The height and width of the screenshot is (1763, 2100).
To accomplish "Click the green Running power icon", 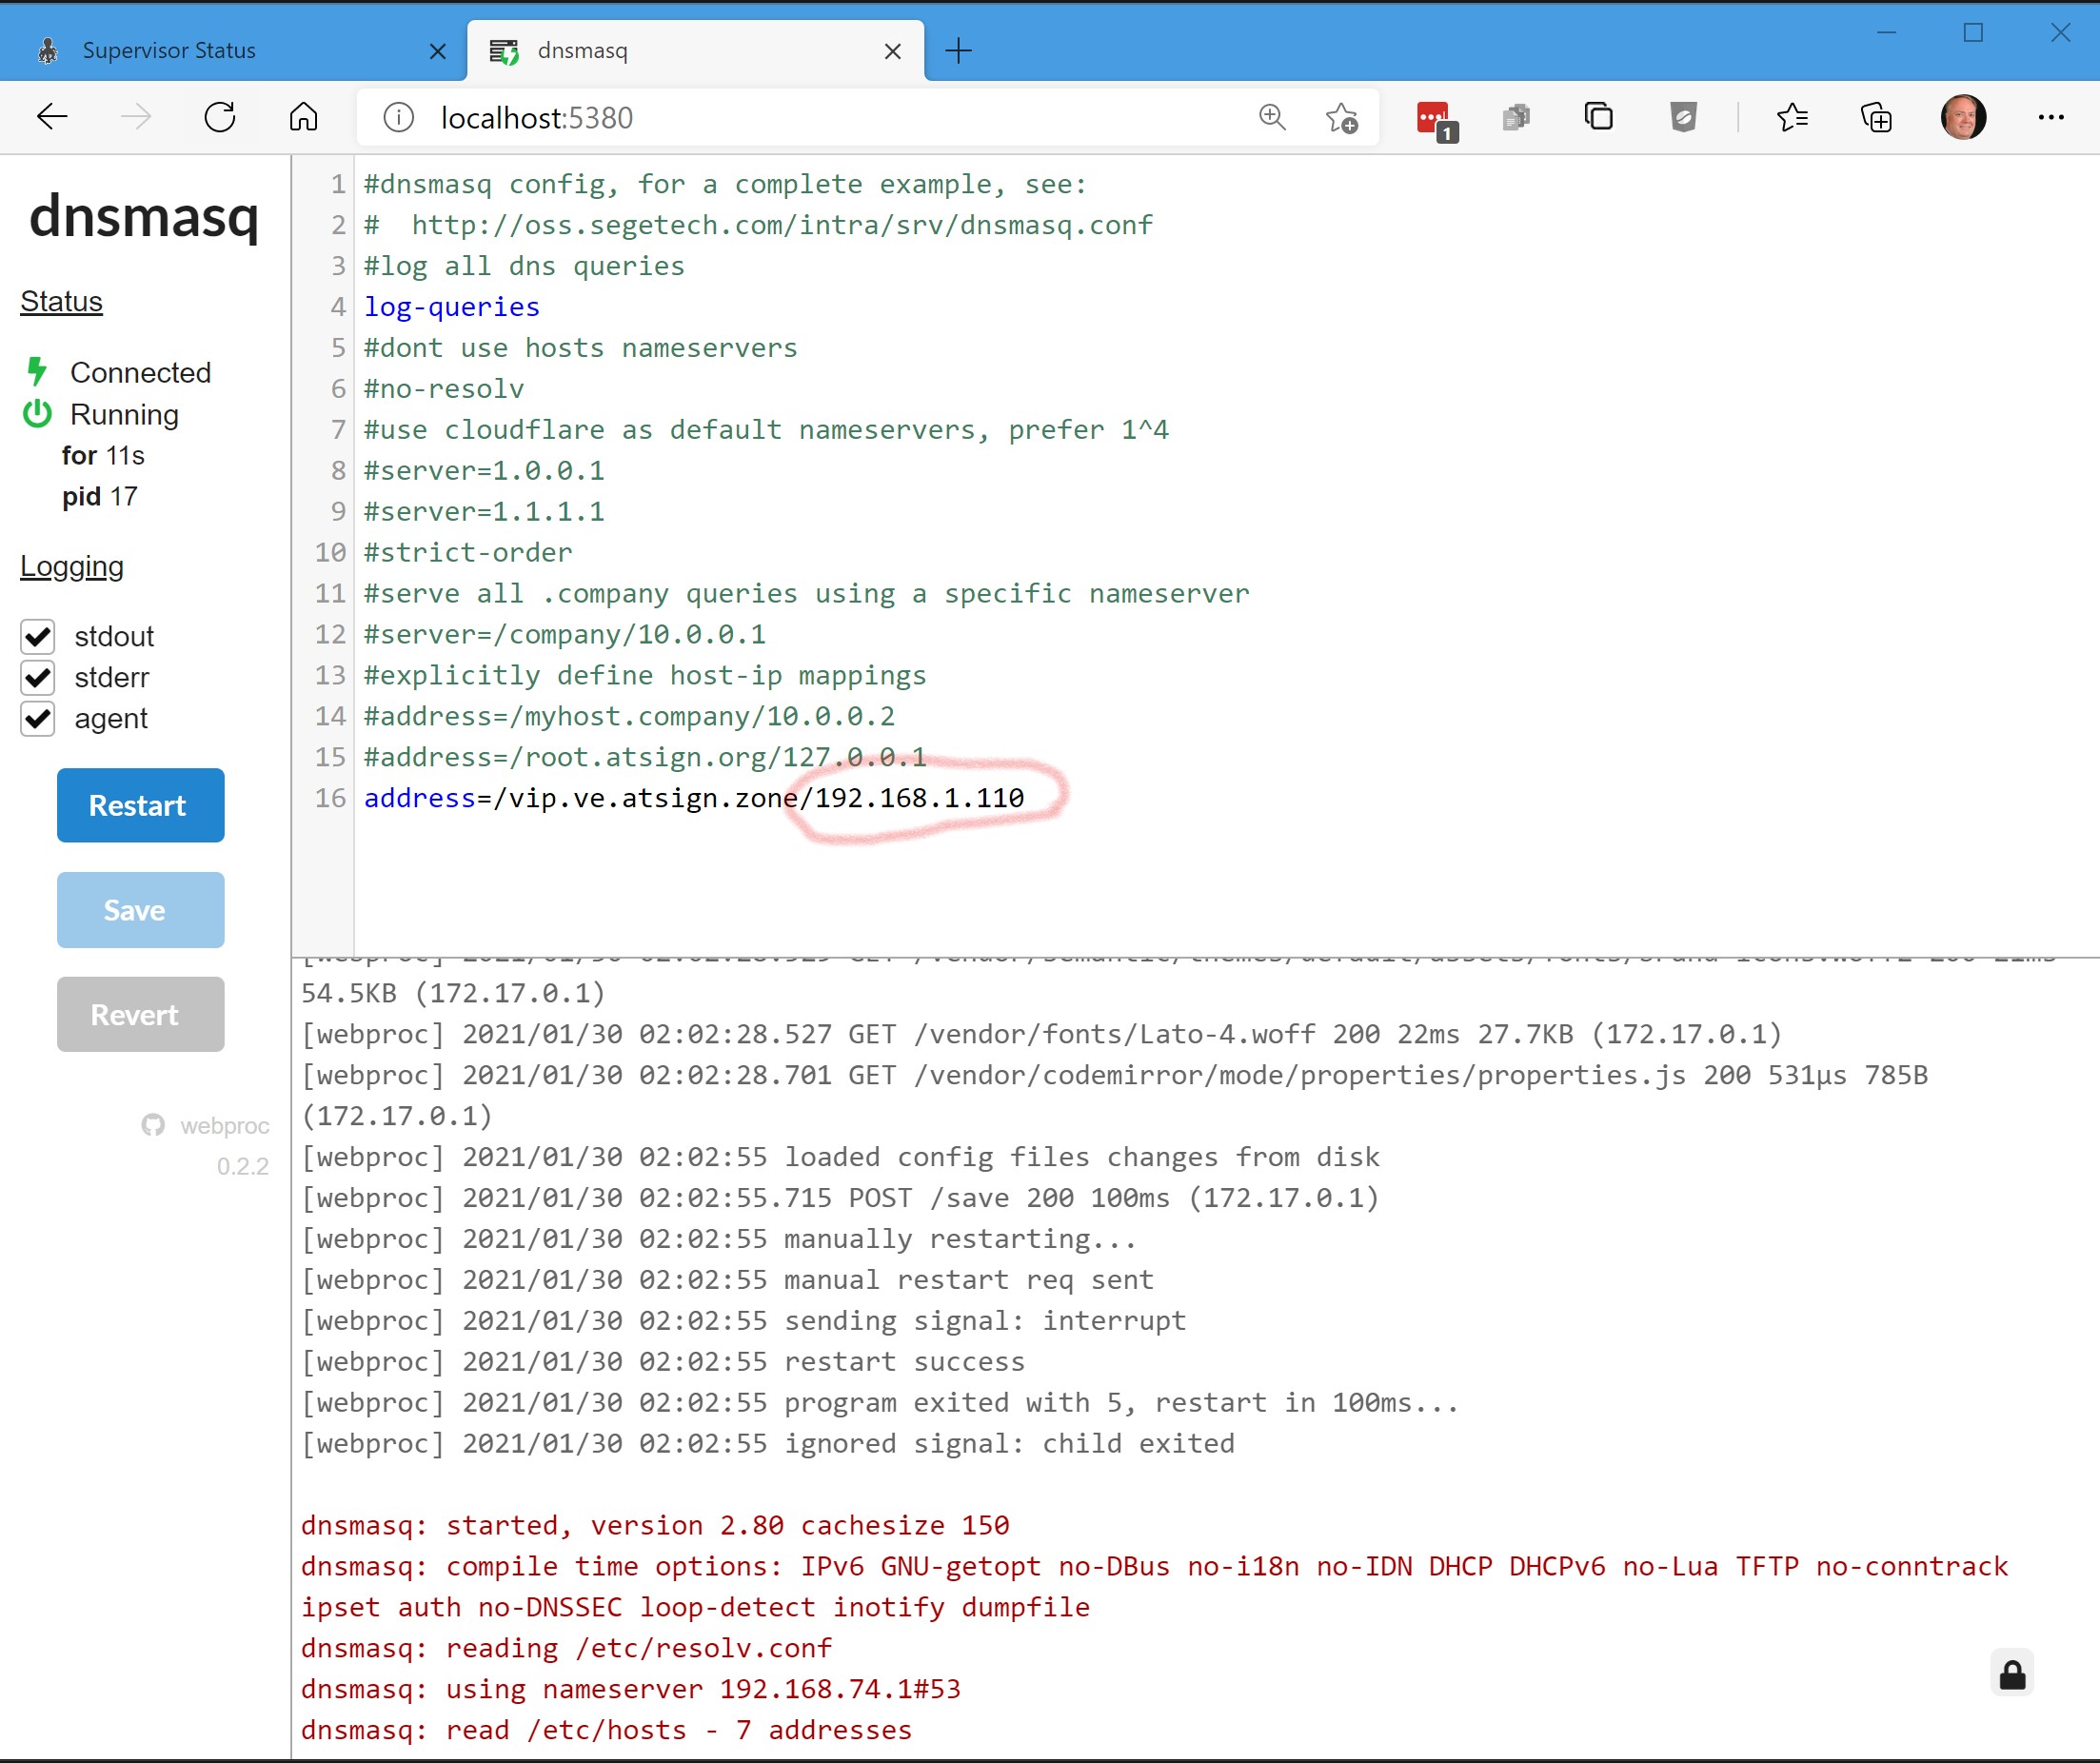I will (x=38, y=414).
